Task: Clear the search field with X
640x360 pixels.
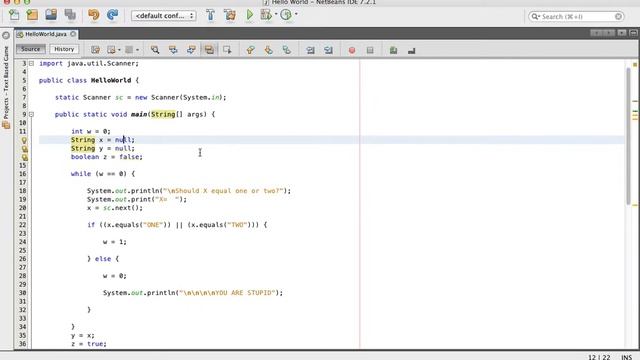Action: tap(618, 16)
